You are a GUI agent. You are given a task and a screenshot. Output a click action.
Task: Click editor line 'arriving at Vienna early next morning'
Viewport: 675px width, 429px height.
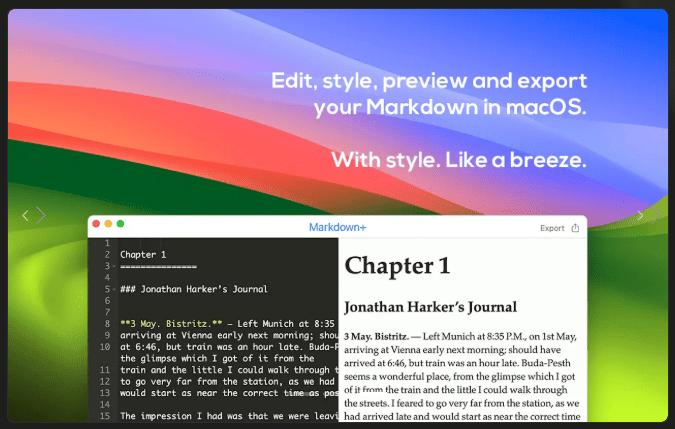click(229, 335)
